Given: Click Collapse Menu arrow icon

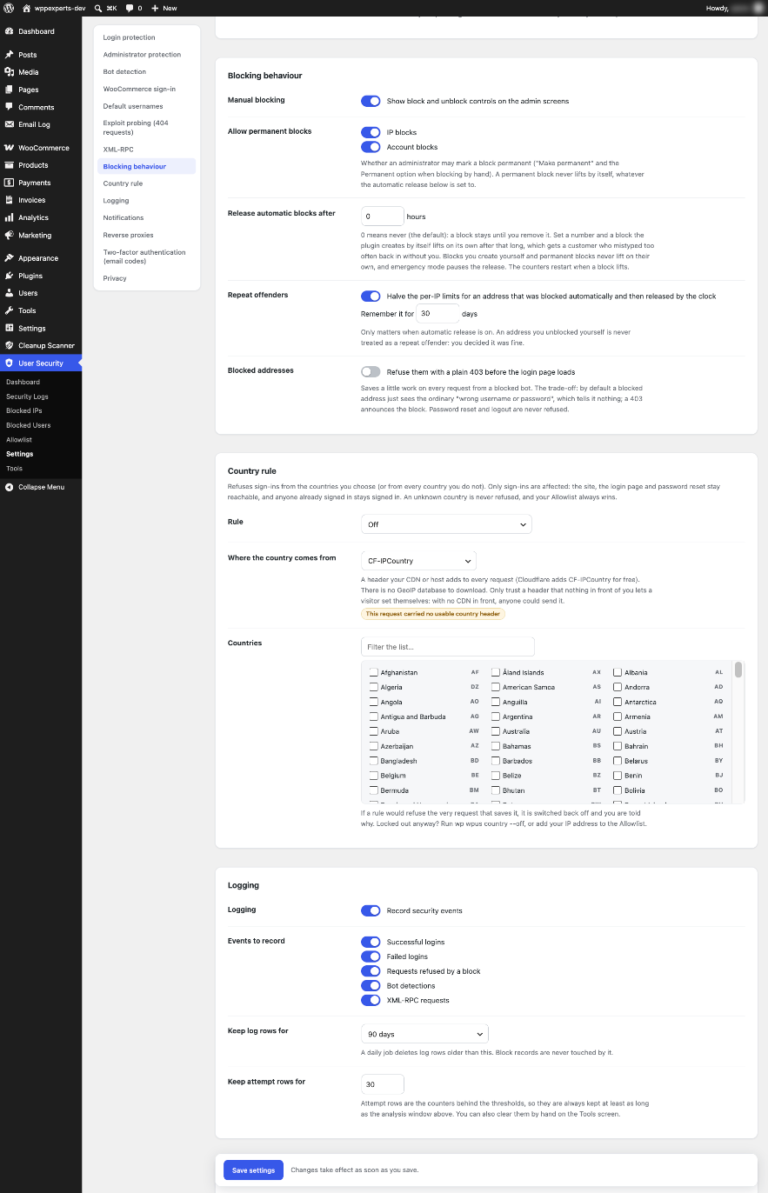Looking at the screenshot, I should point(9,487).
